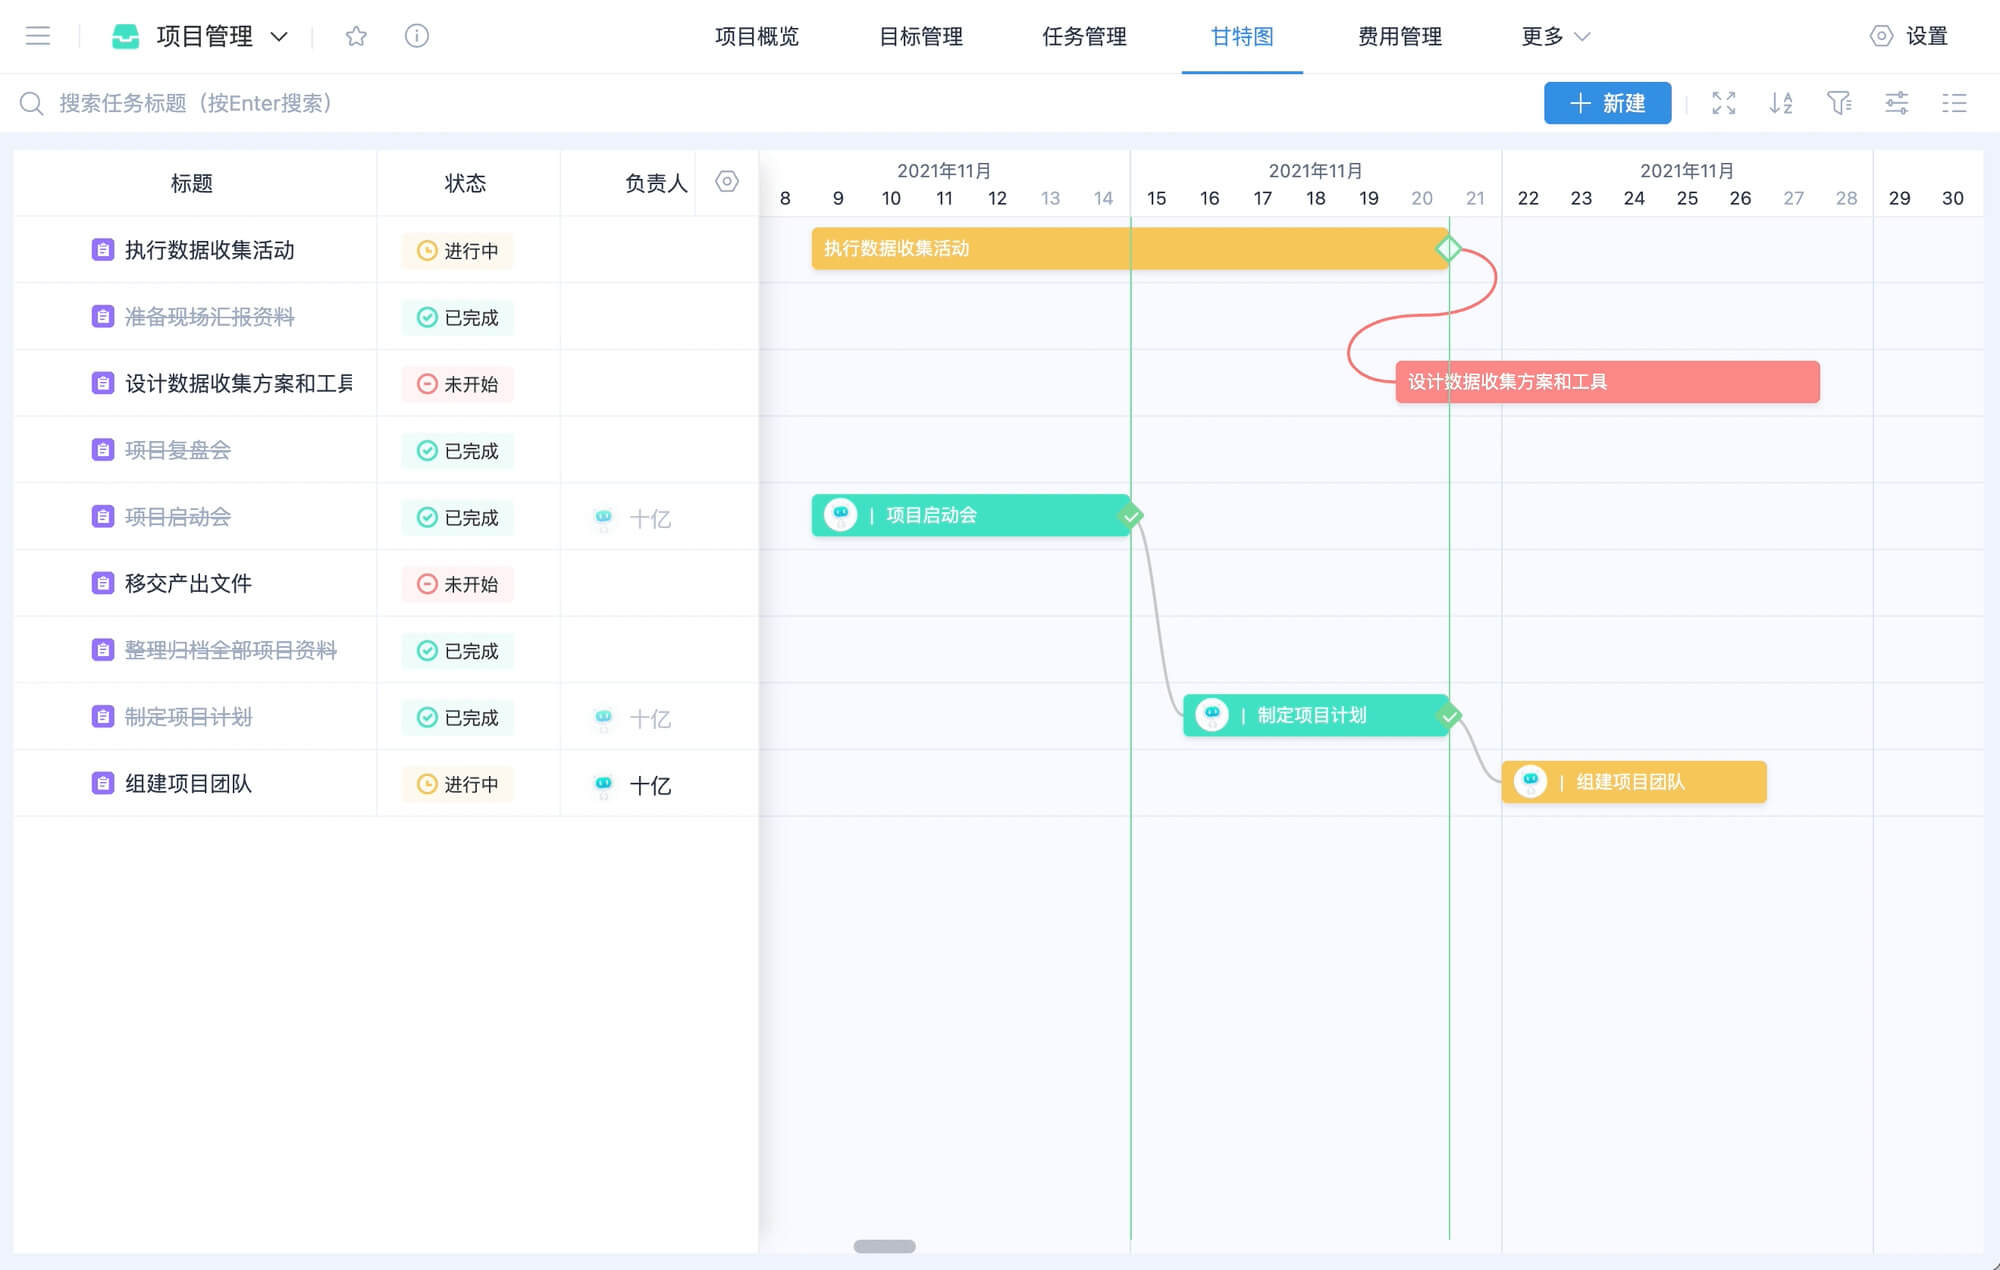Toggle the 已完成 status of 项目复盘会
This screenshot has width=2000, height=1270.
(458, 451)
